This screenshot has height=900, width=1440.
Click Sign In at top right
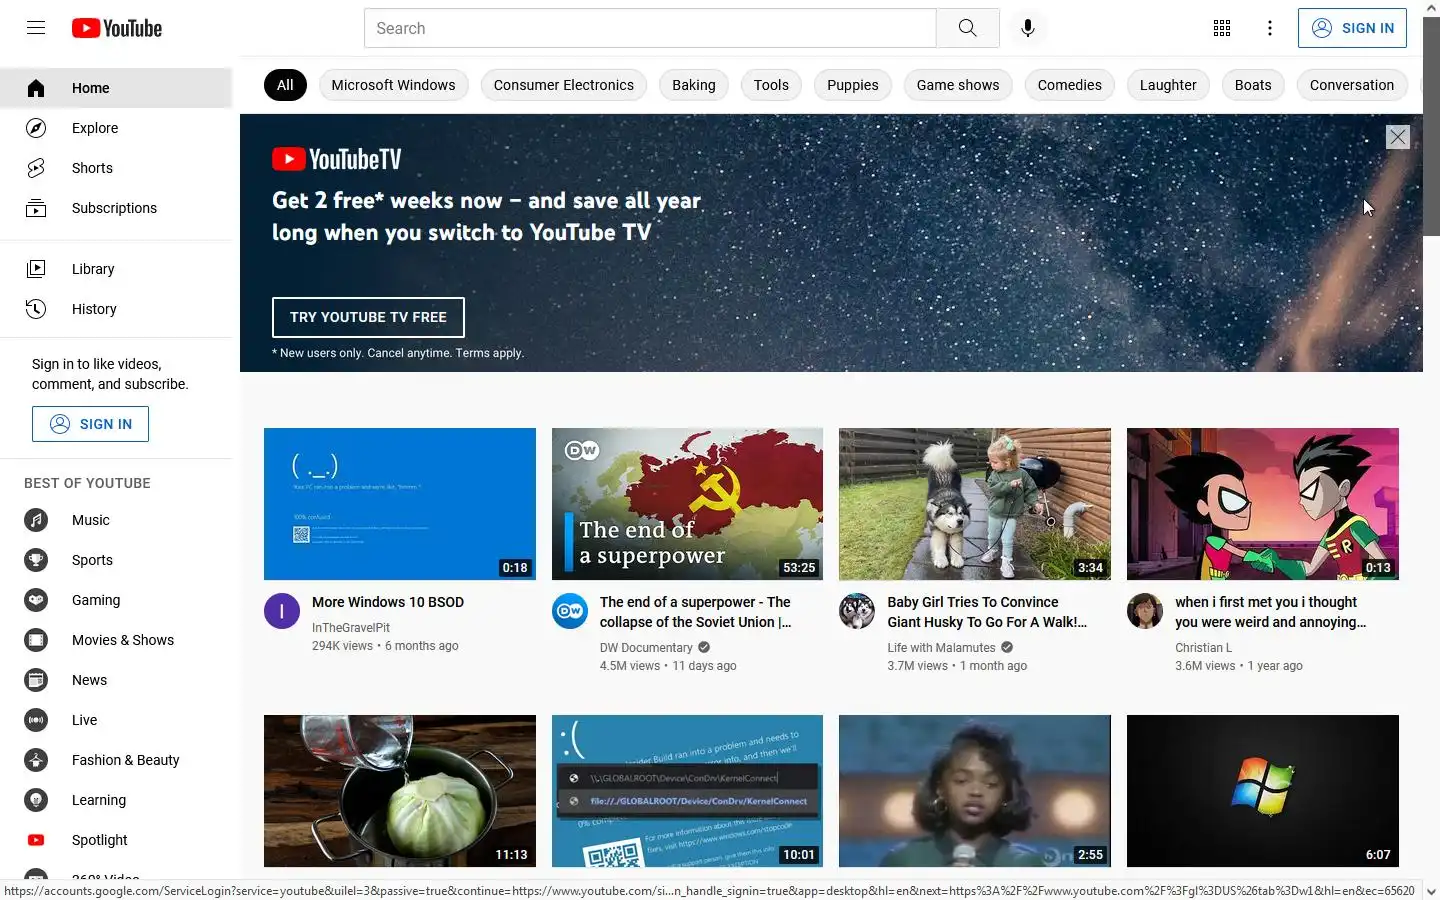point(1352,28)
